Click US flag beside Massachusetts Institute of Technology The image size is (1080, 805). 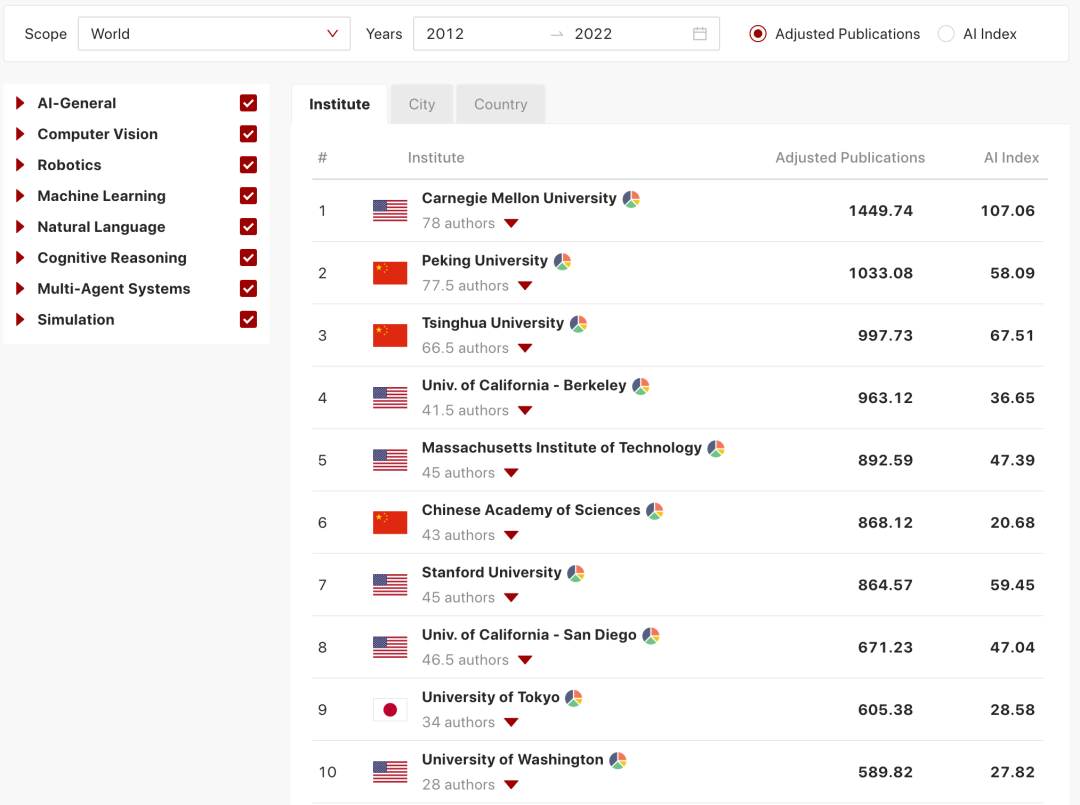click(x=390, y=460)
